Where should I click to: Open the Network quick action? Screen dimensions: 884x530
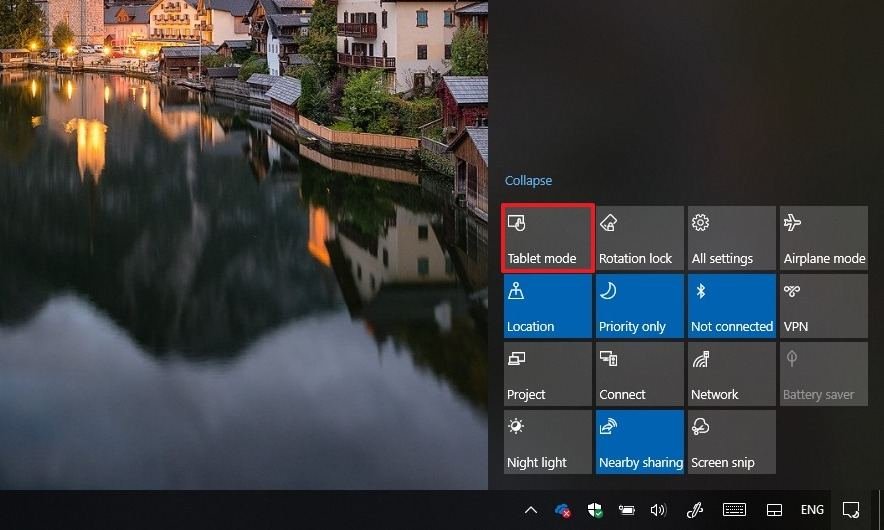coord(731,374)
